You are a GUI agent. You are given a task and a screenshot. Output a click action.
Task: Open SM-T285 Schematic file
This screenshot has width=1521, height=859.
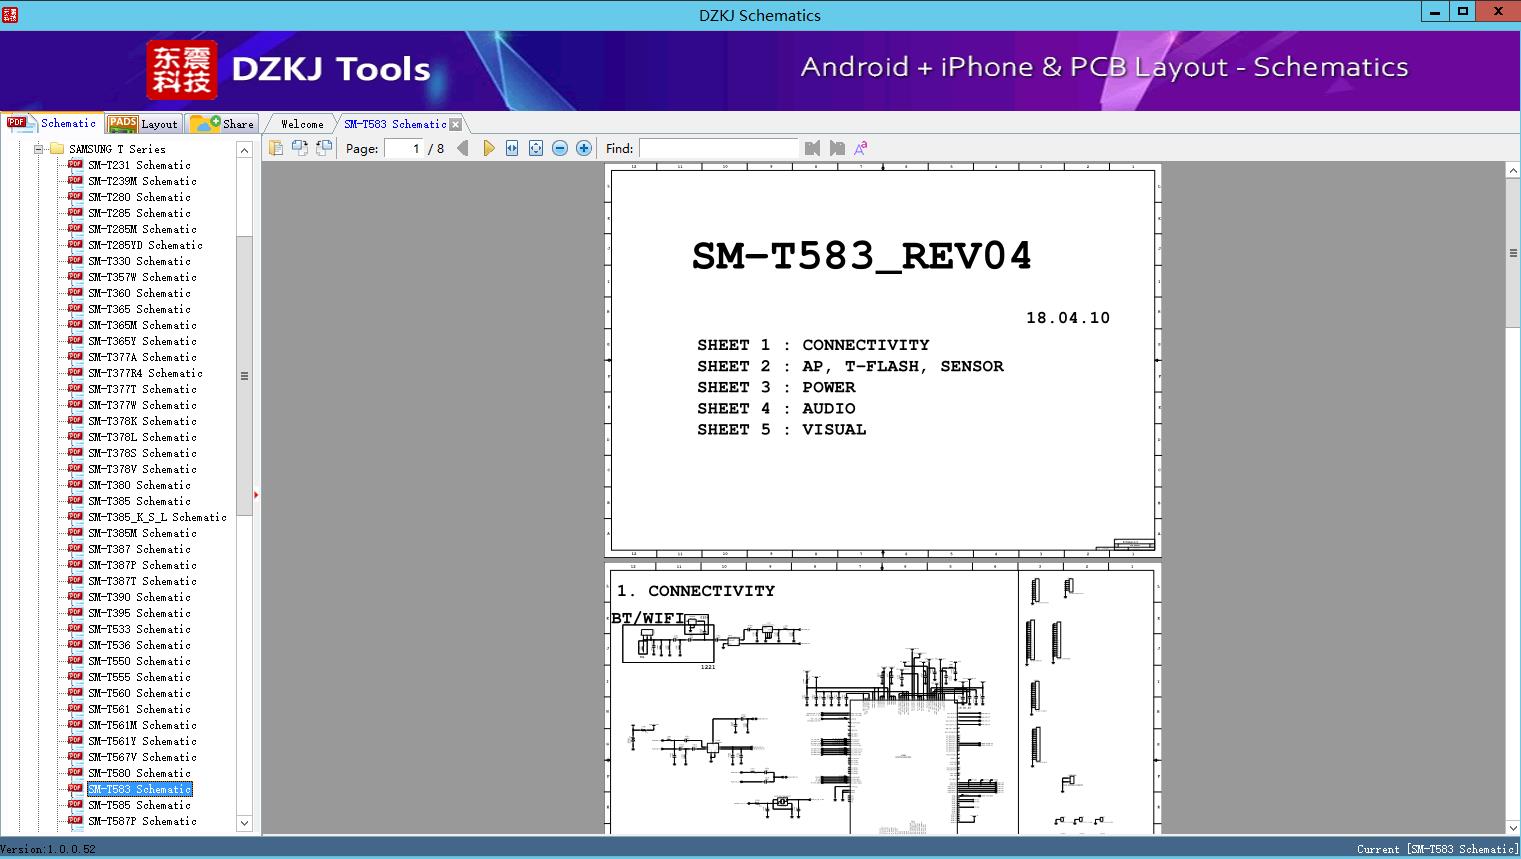tap(139, 213)
